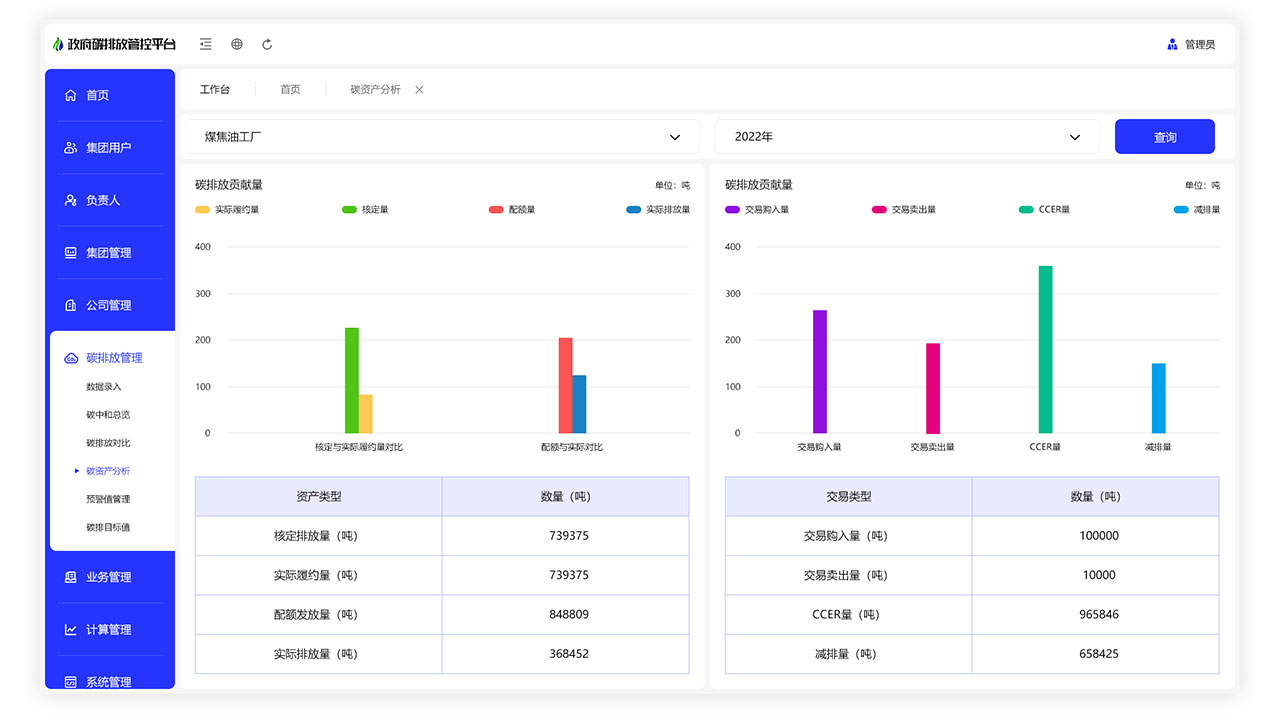
Task: Toggle 核定量 legend series in left chart
Action: pyautogui.click(x=365, y=210)
